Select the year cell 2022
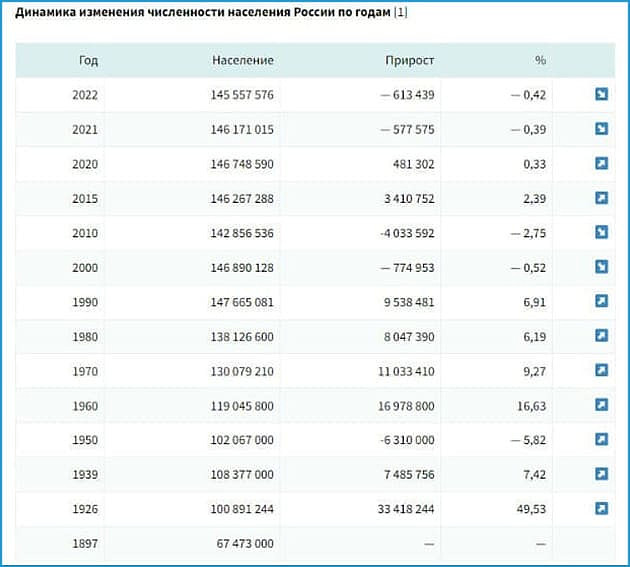Viewport: 630px width, 567px height. 85,95
